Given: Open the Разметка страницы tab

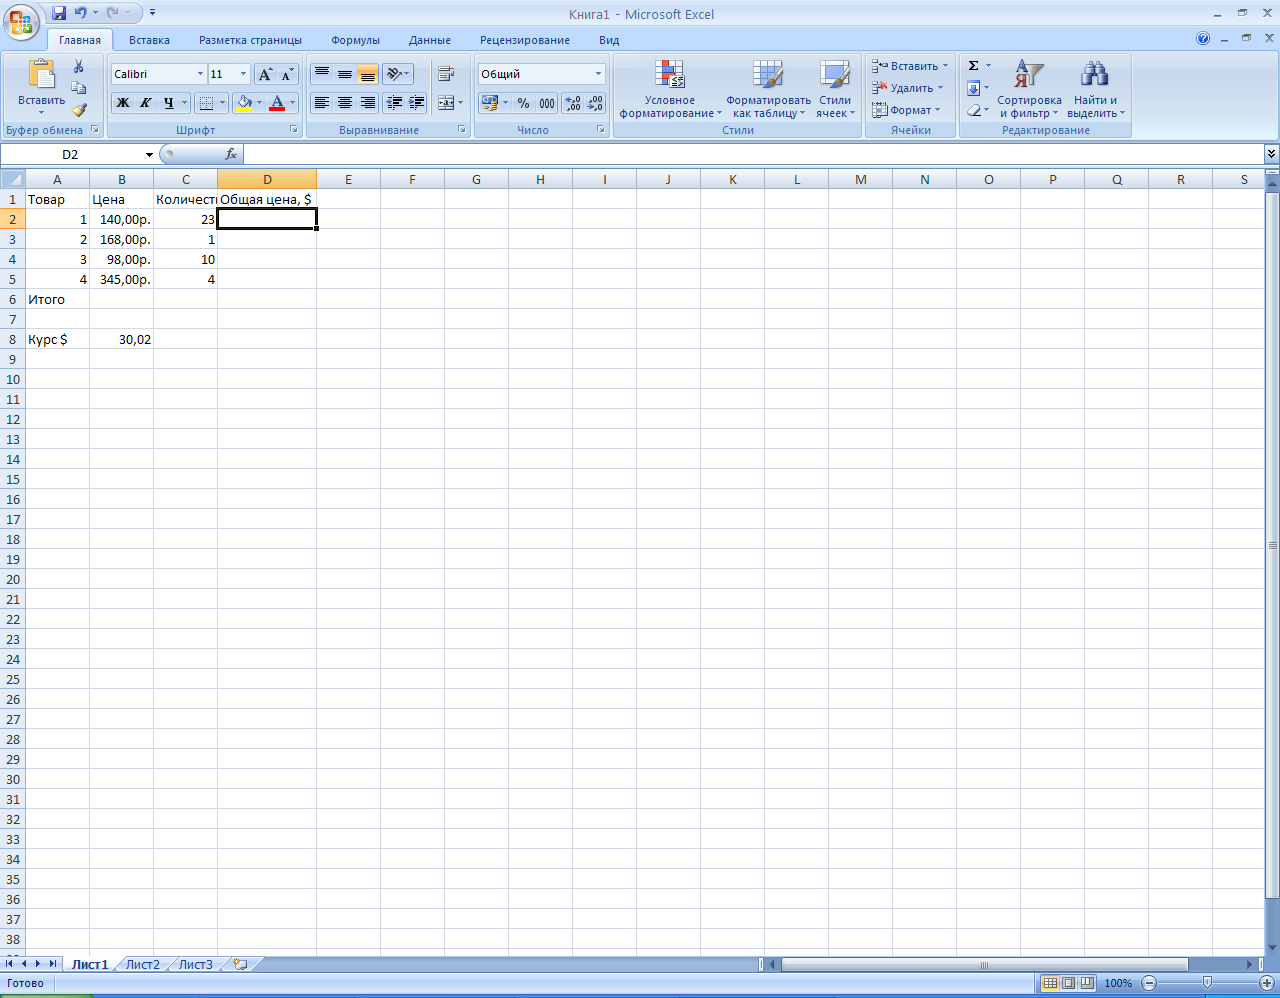Looking at the screenshot, I should point(250,40).
